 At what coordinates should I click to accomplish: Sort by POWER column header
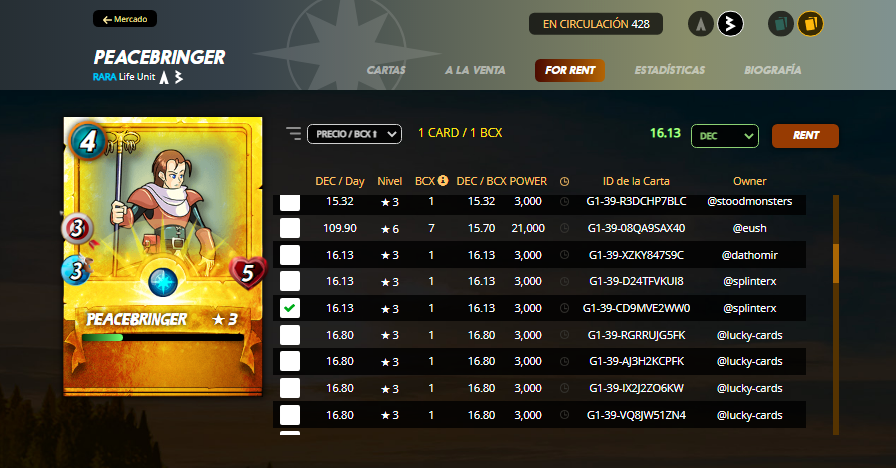click(528, 181)
